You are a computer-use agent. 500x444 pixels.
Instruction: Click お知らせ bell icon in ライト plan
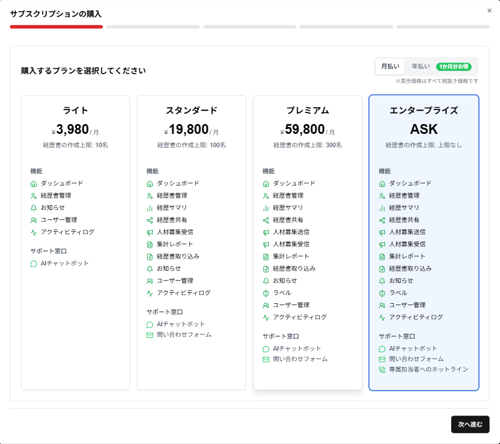(x=33, y=208)
